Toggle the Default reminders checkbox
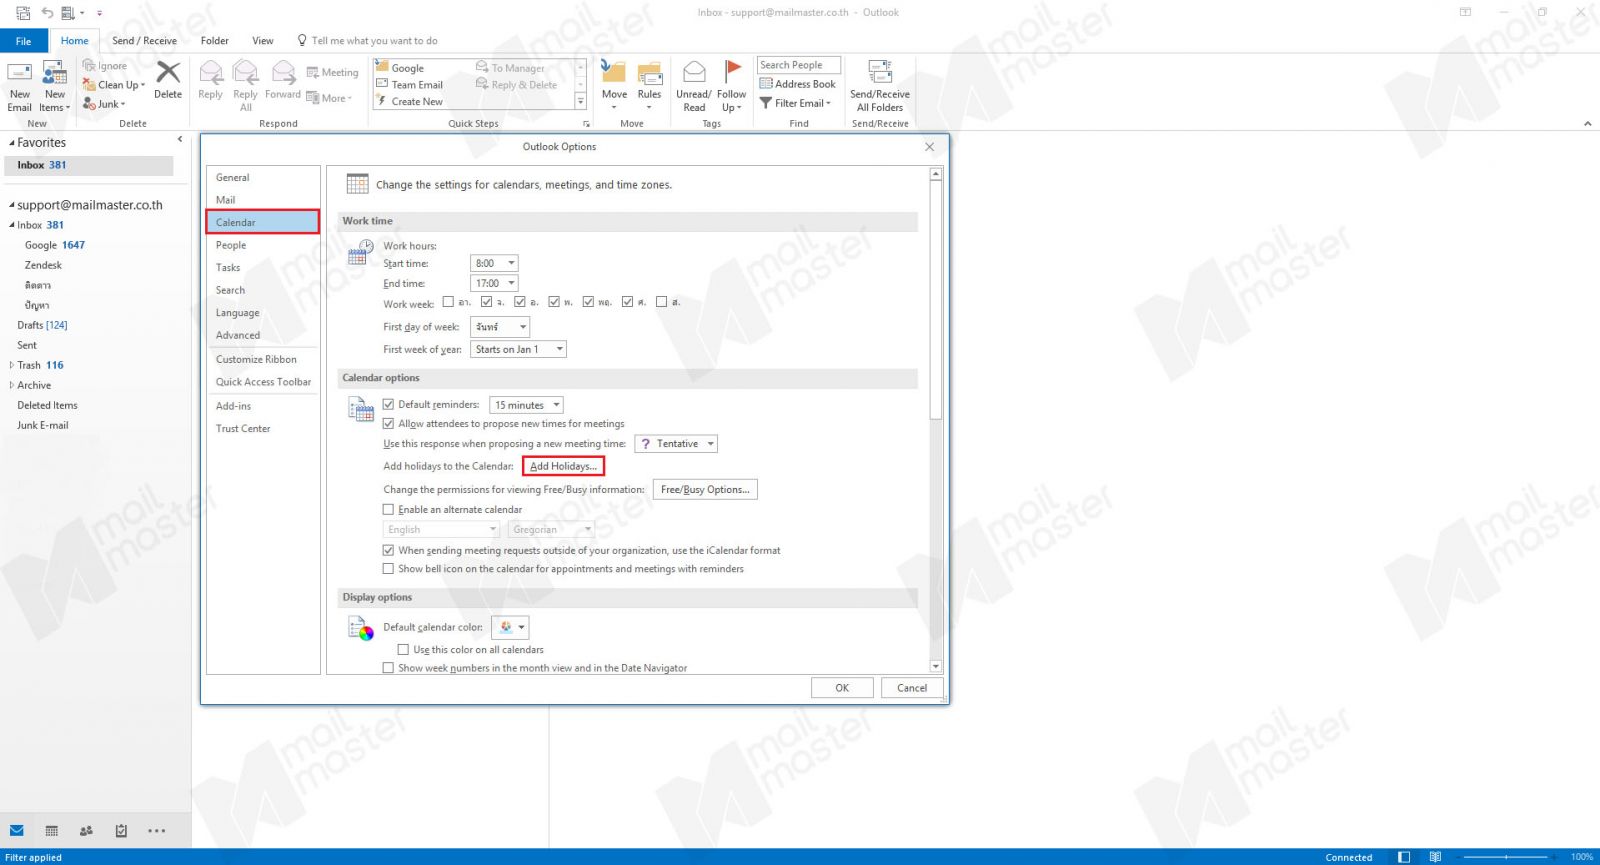 coord(388,405)
